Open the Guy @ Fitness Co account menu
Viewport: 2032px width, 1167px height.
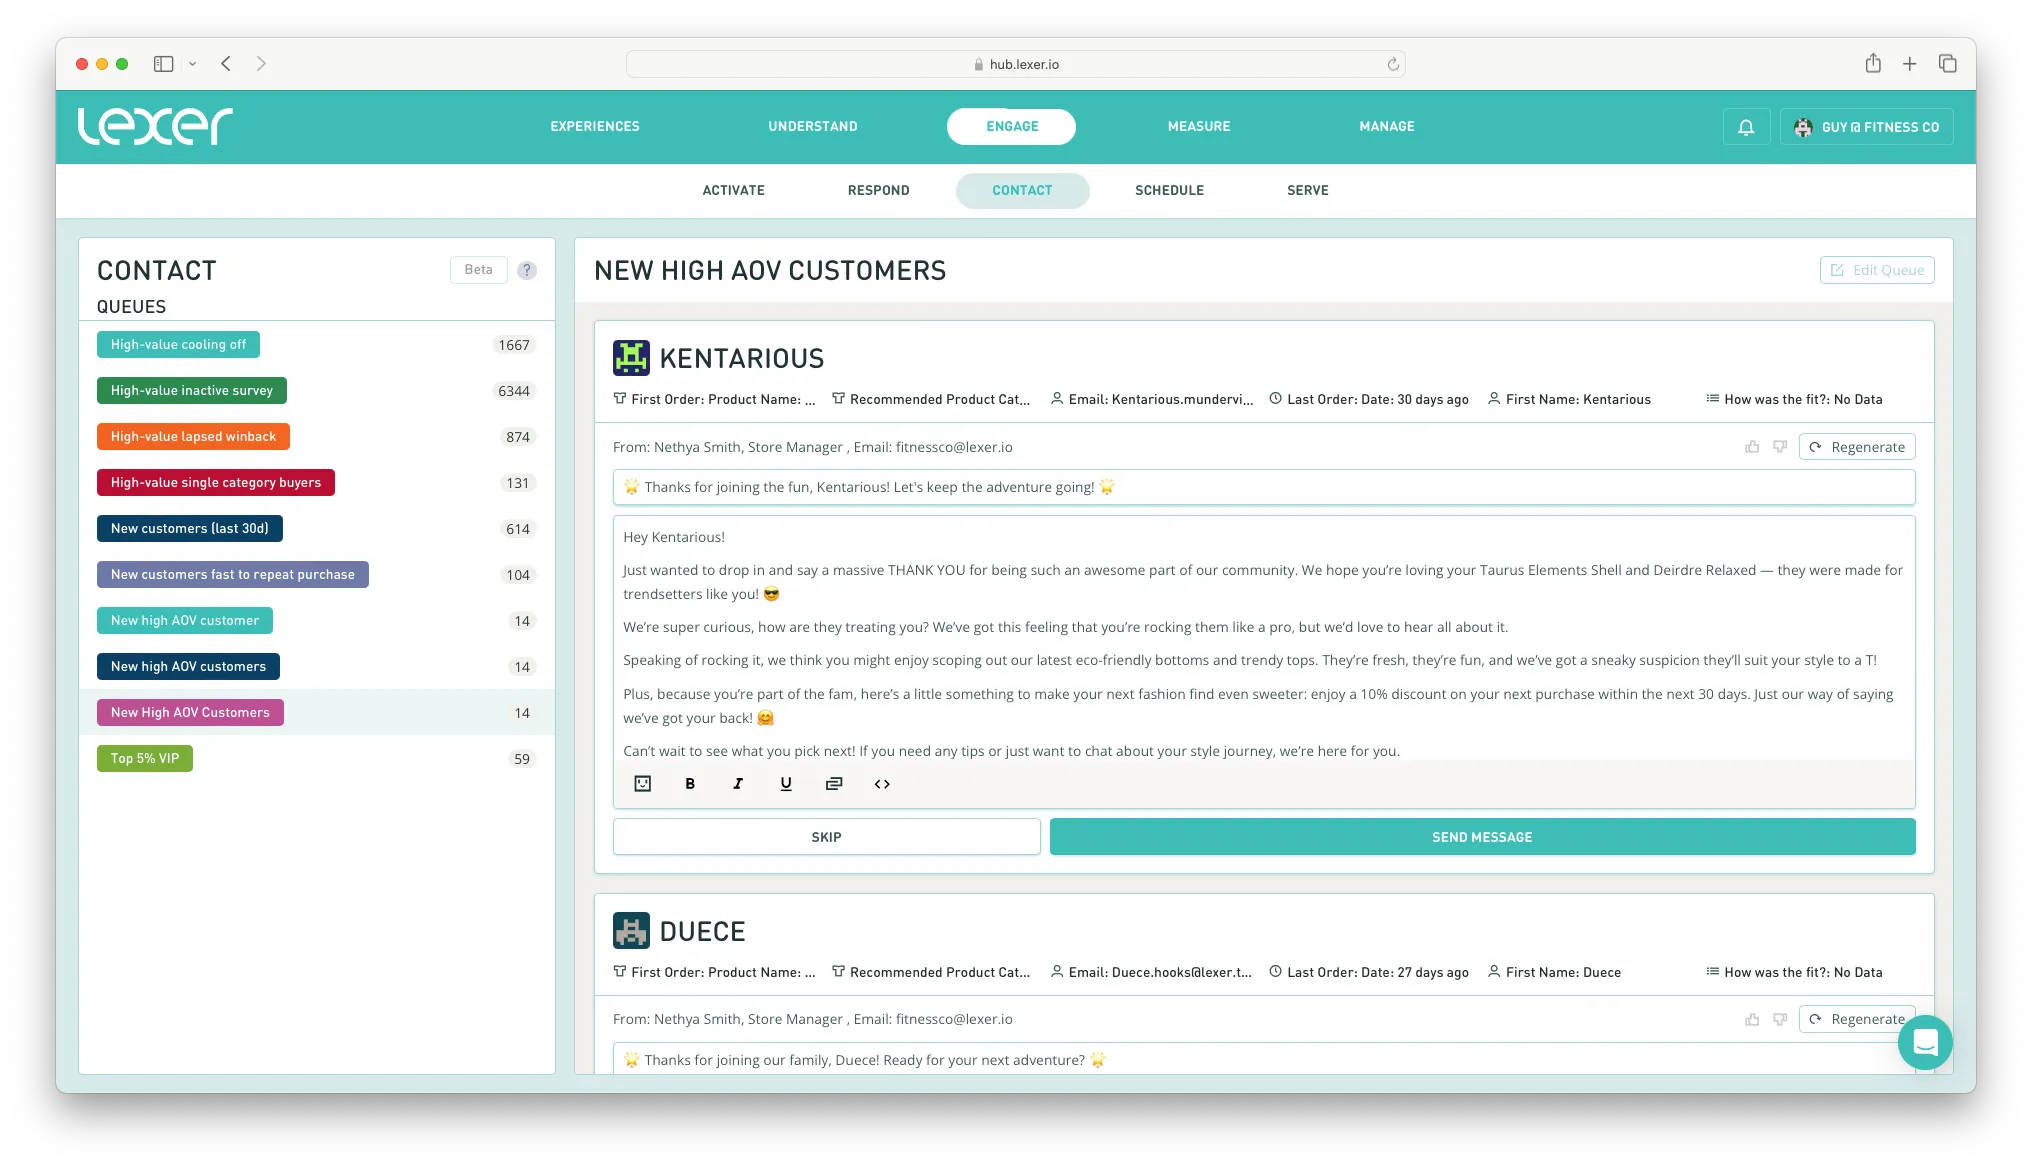(x=1866, y=127)
